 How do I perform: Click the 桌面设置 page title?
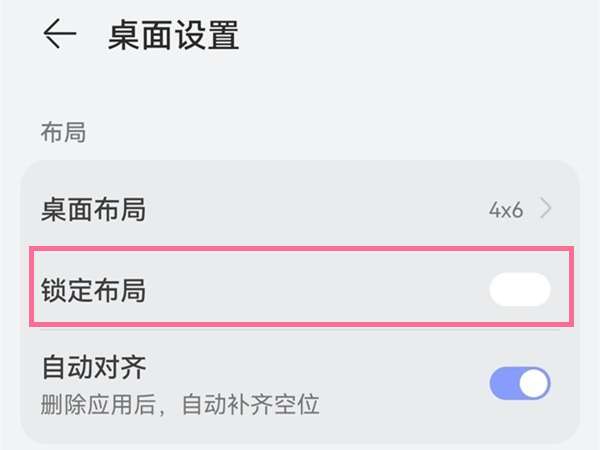(173, 36)
